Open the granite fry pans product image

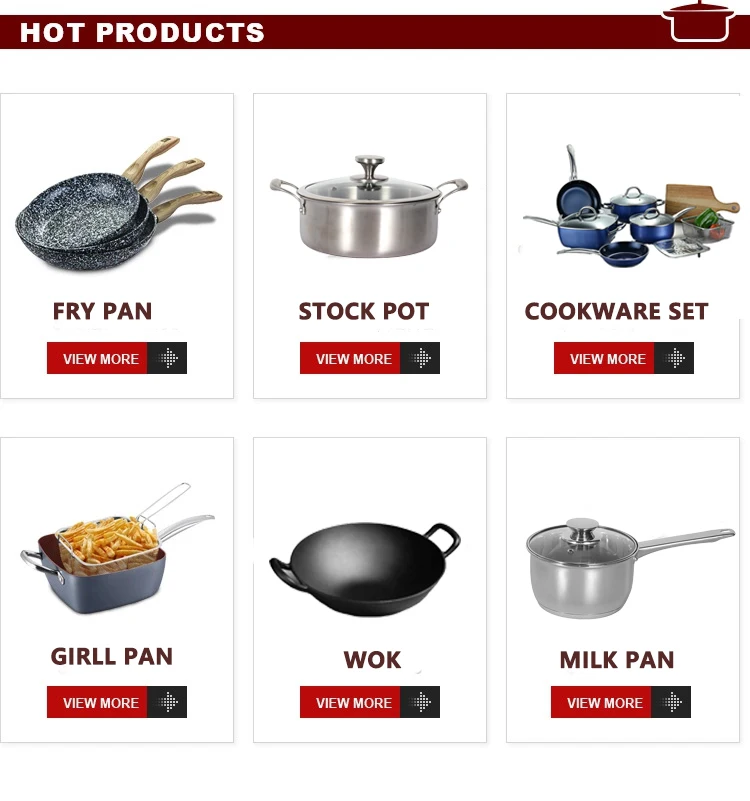pos(119,203)
